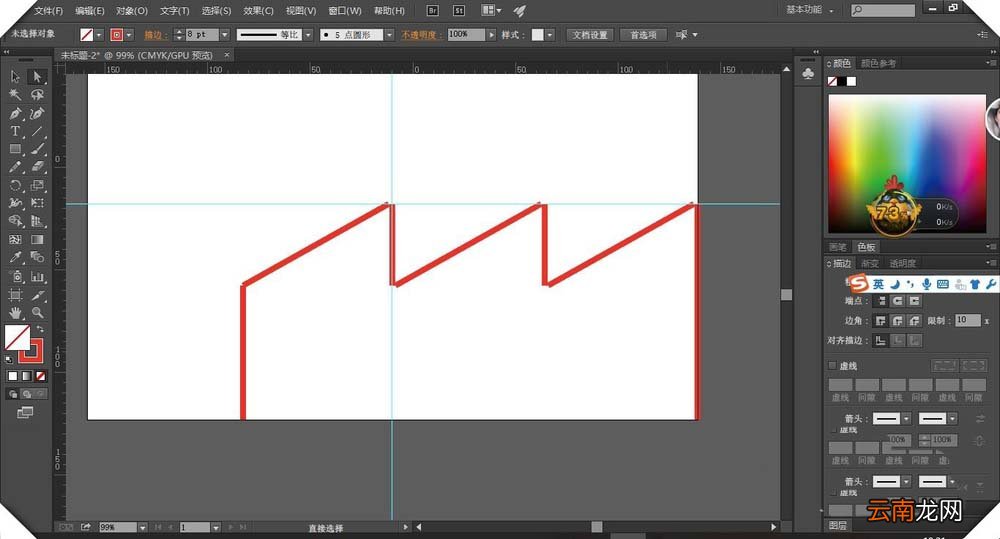This screenshot has height=539, width=1000.
Task: Click the opacity 100% input field
Action: click(466, 35)
